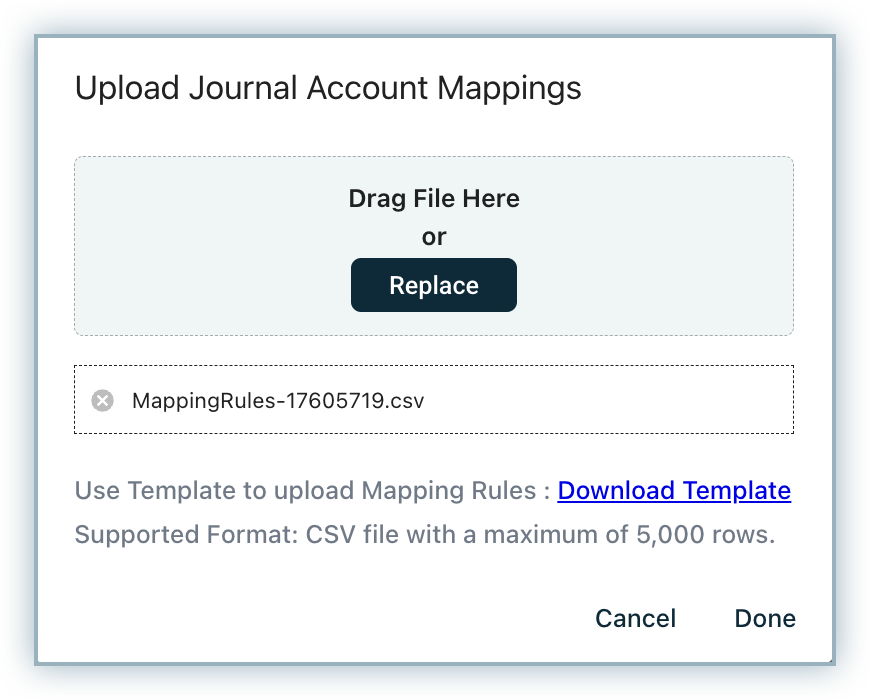Cancel the upload dialog
This screenshot has height=700, width=870.
635,619
